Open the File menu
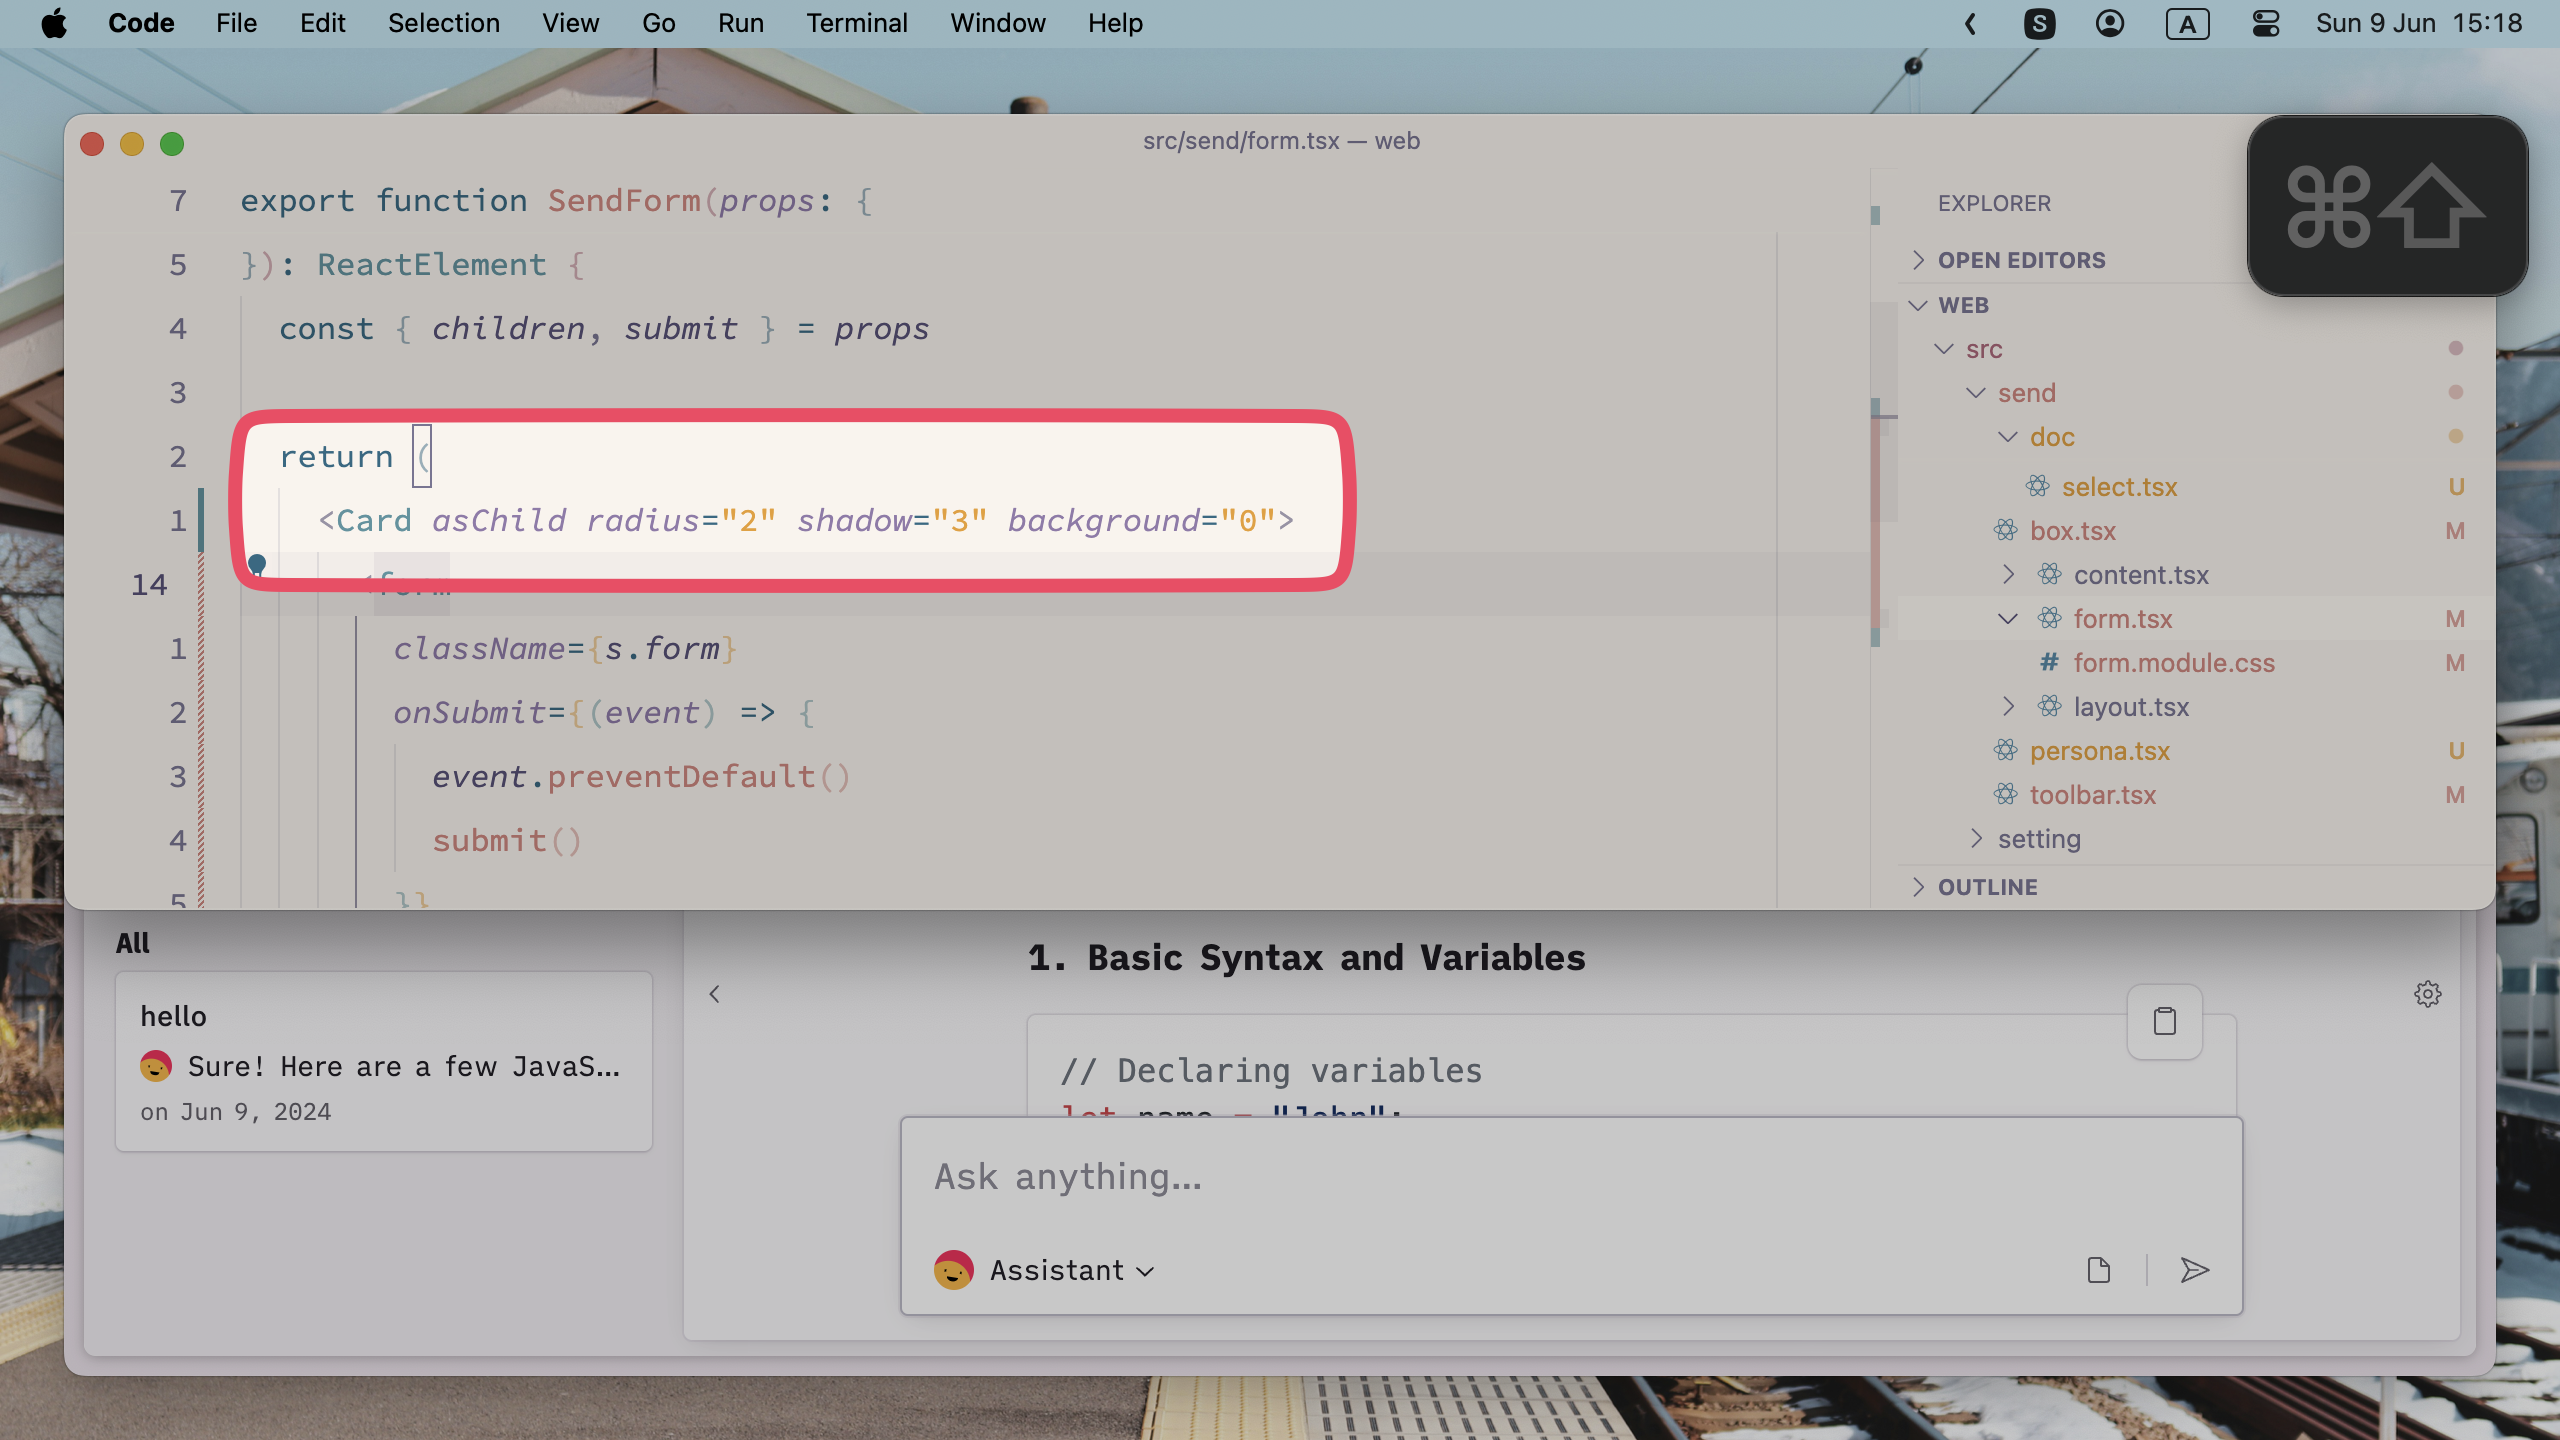Screen dimensions: 2560x1440 point(236,23)
